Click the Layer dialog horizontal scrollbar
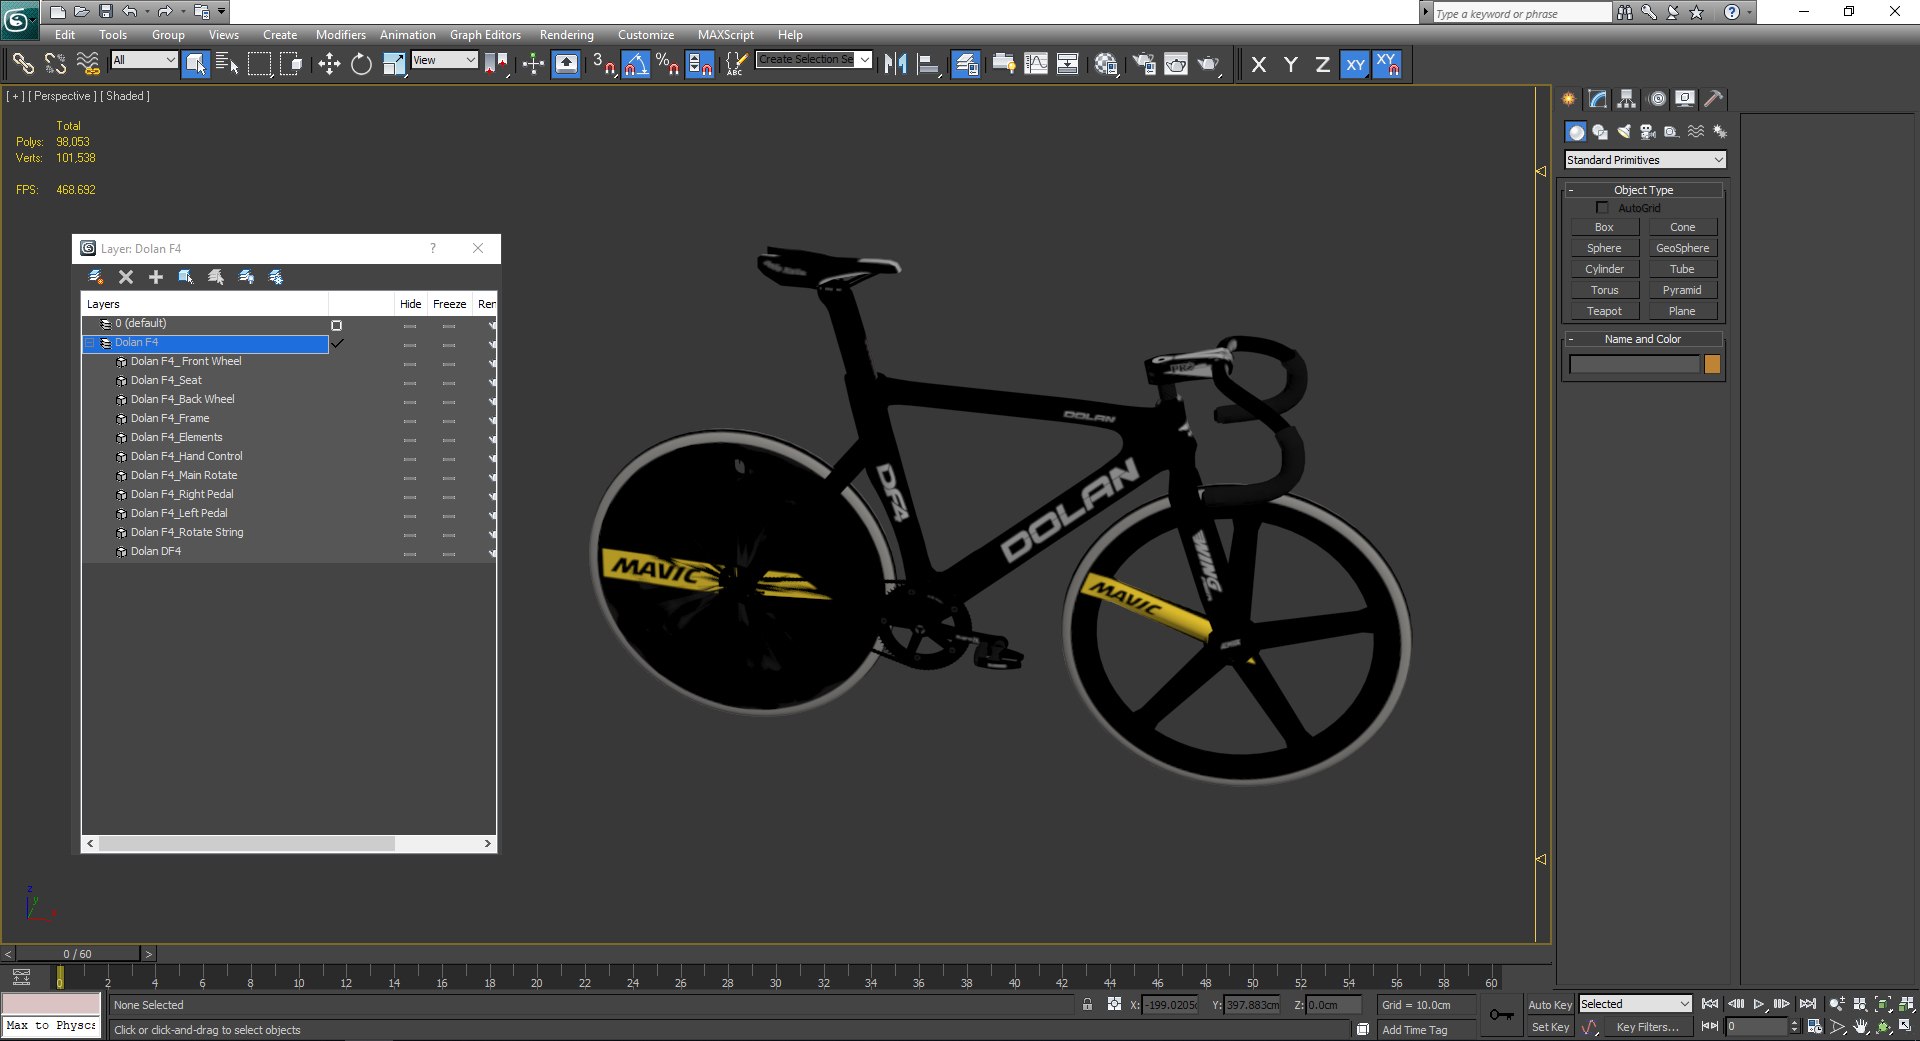 click(x=247, y=843)
